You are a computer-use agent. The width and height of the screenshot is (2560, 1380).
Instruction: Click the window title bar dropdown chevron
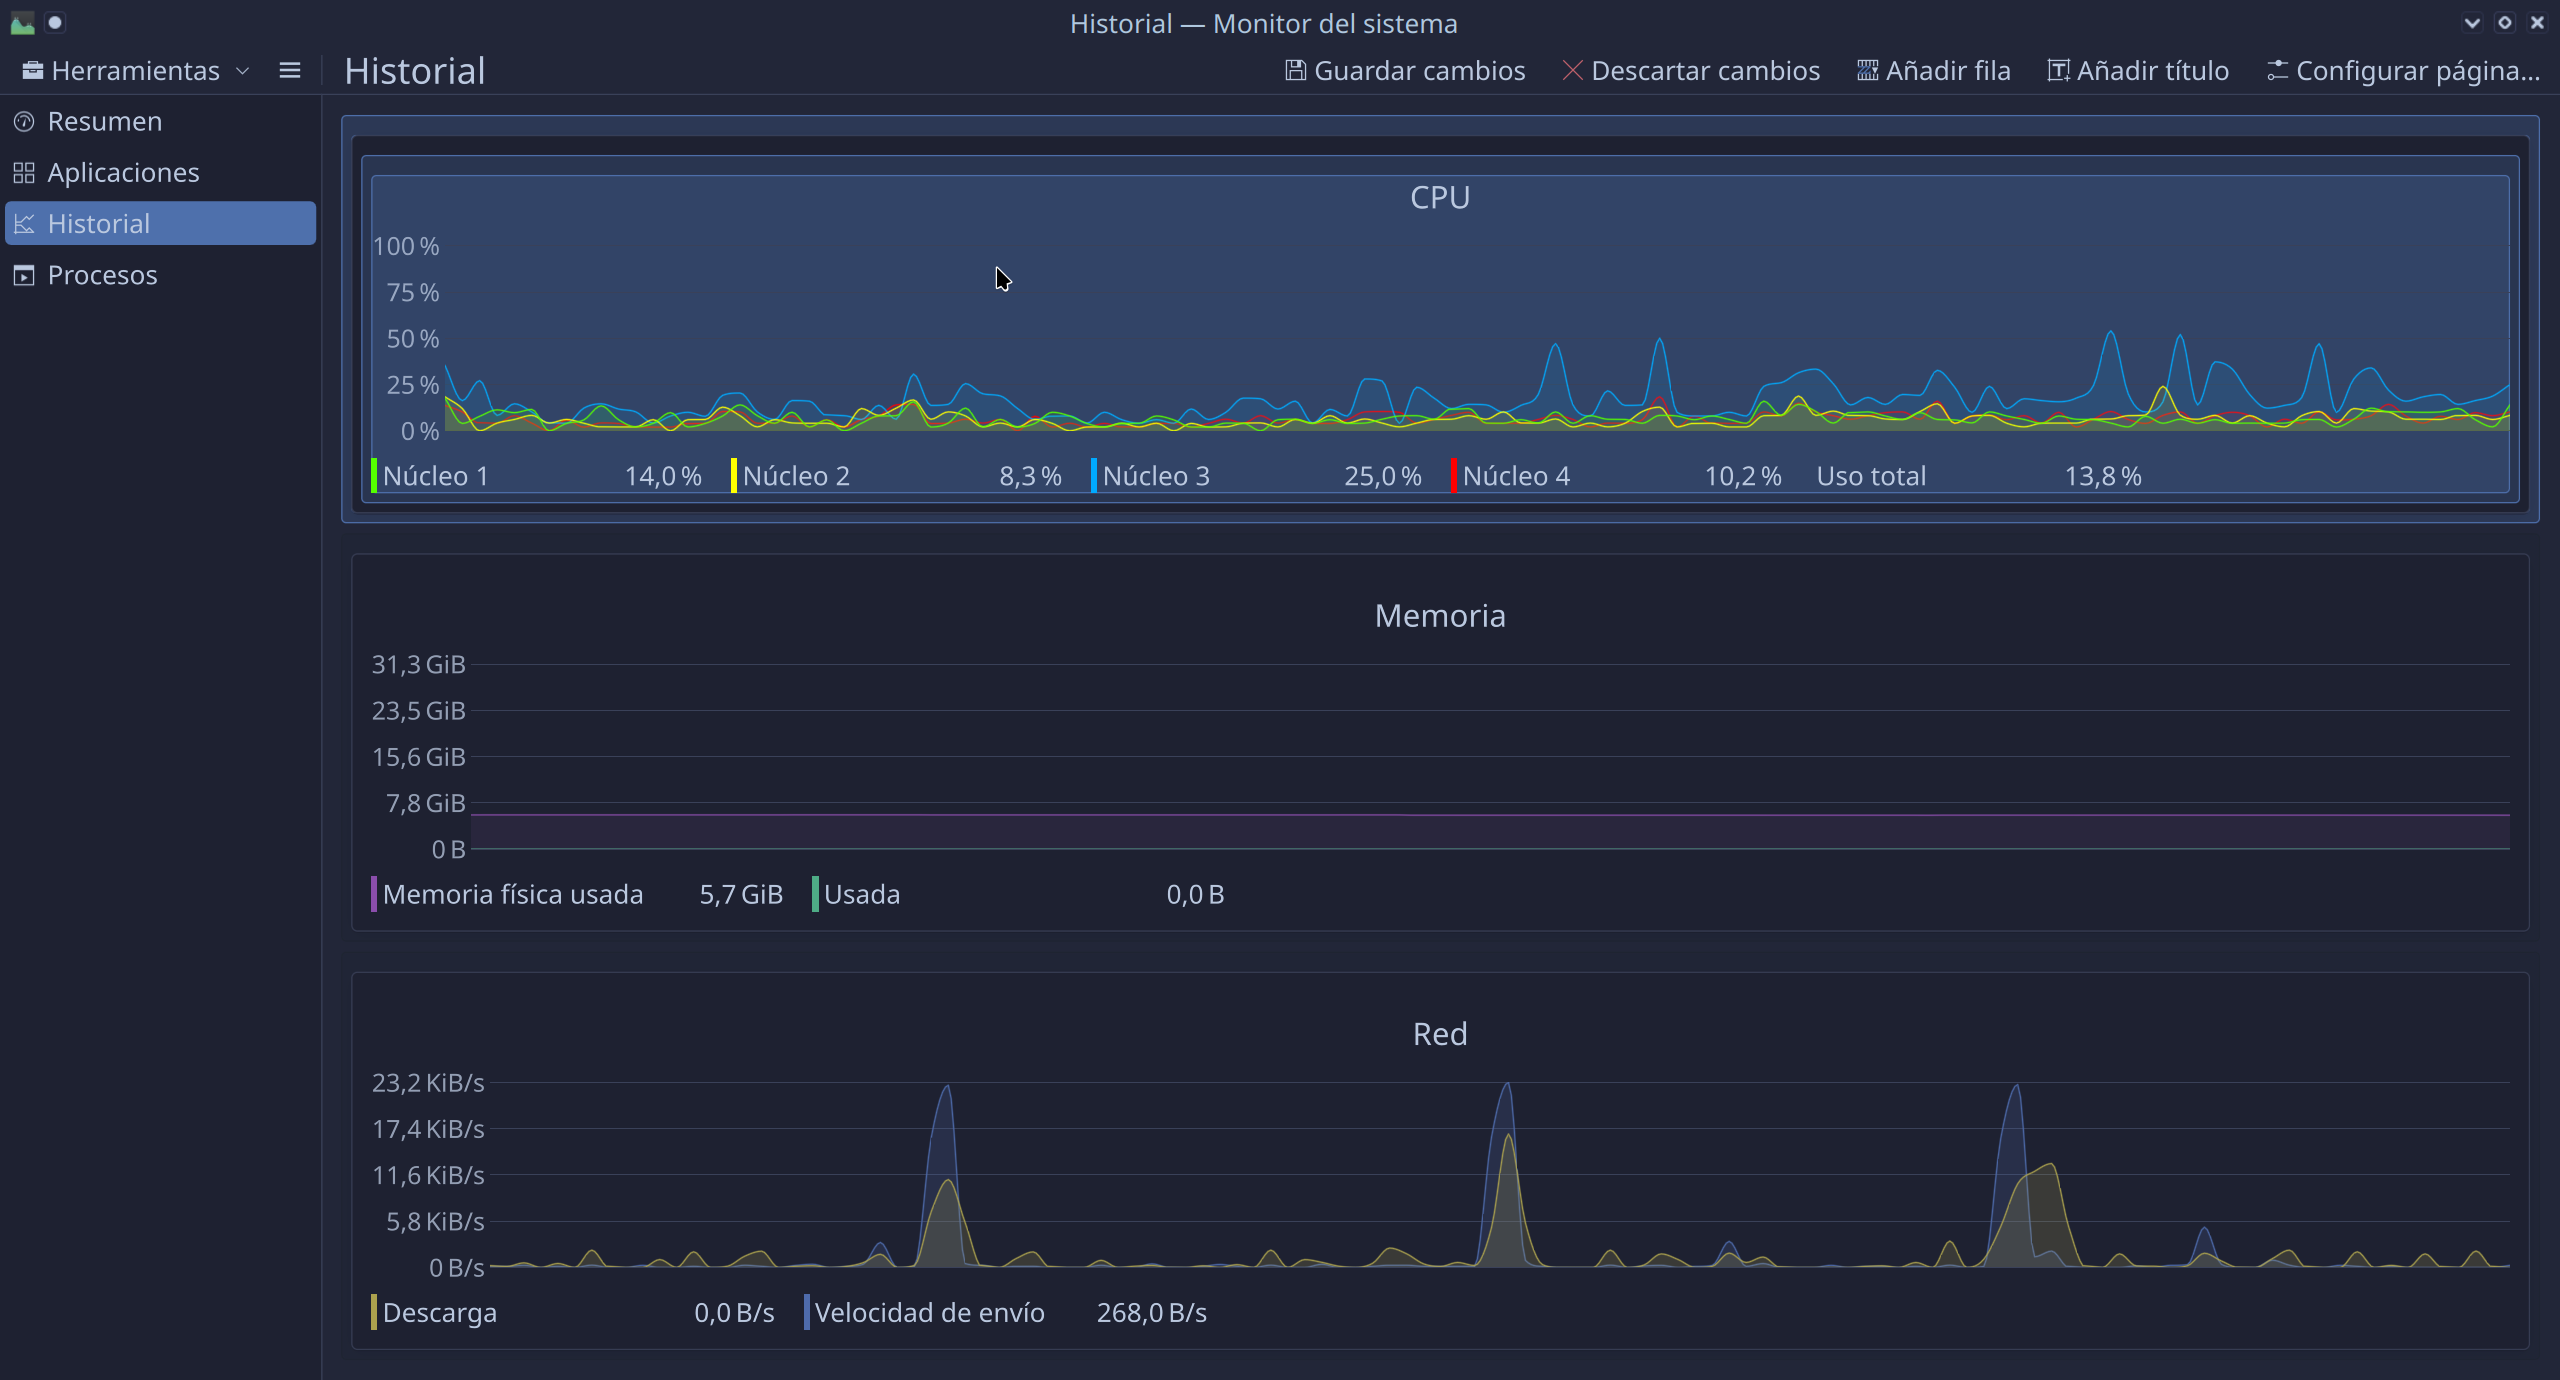[2472, 23]
